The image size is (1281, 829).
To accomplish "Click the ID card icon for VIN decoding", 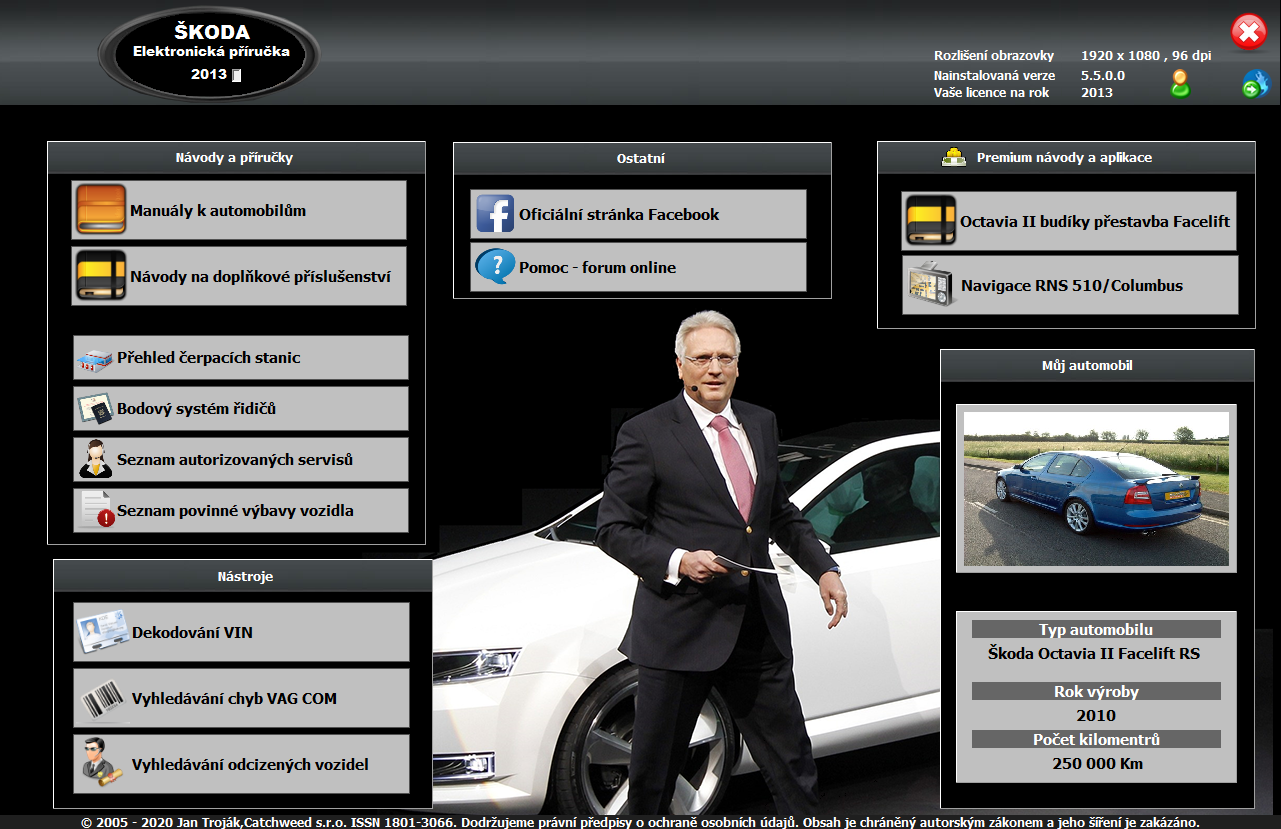I will 102,632.
